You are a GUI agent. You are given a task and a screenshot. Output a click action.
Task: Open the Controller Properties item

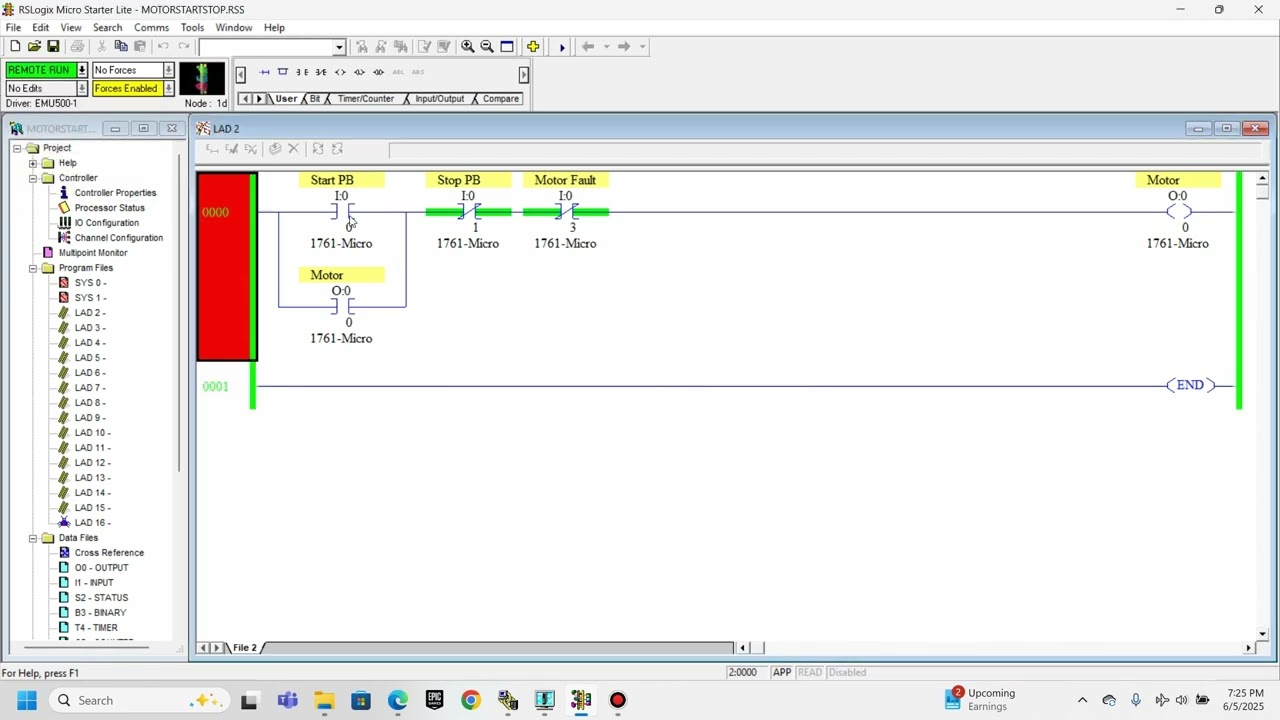115,193
